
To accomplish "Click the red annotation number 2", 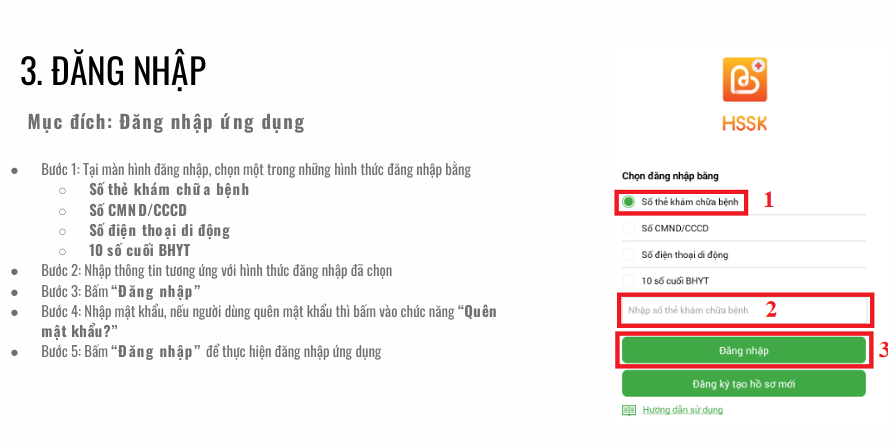I will 771,309.
